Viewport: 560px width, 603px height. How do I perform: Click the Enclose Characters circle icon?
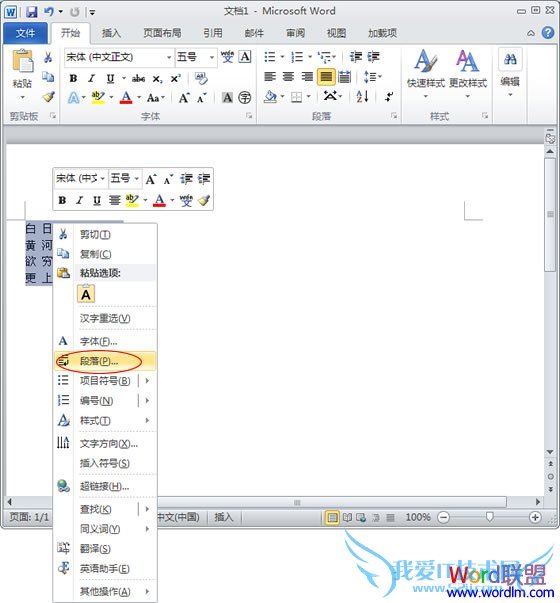[245, 97]
